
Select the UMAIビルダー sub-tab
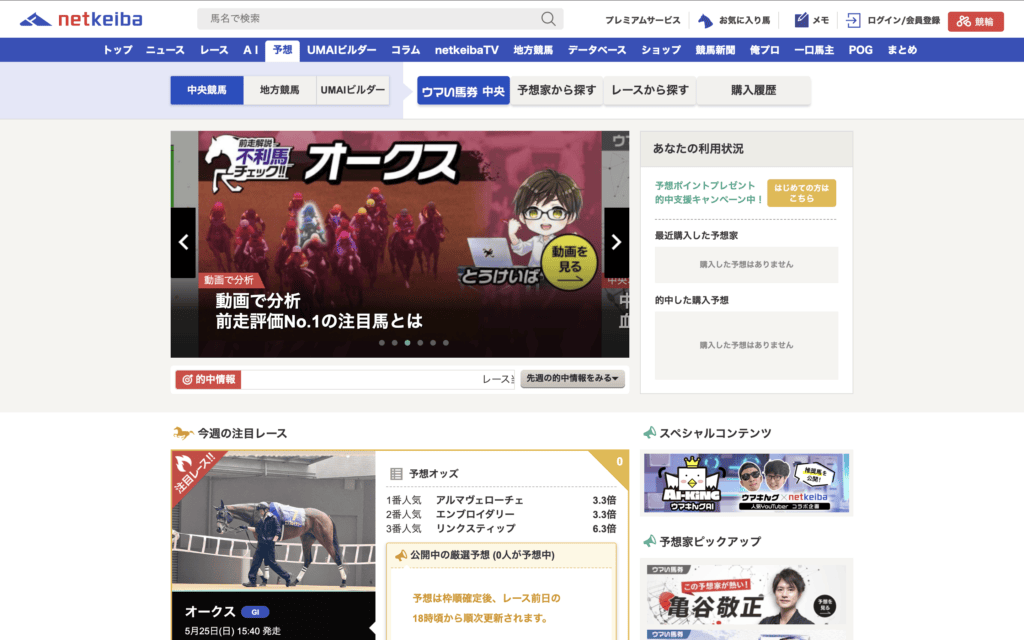pyautogui.click(x=353, y=90)
